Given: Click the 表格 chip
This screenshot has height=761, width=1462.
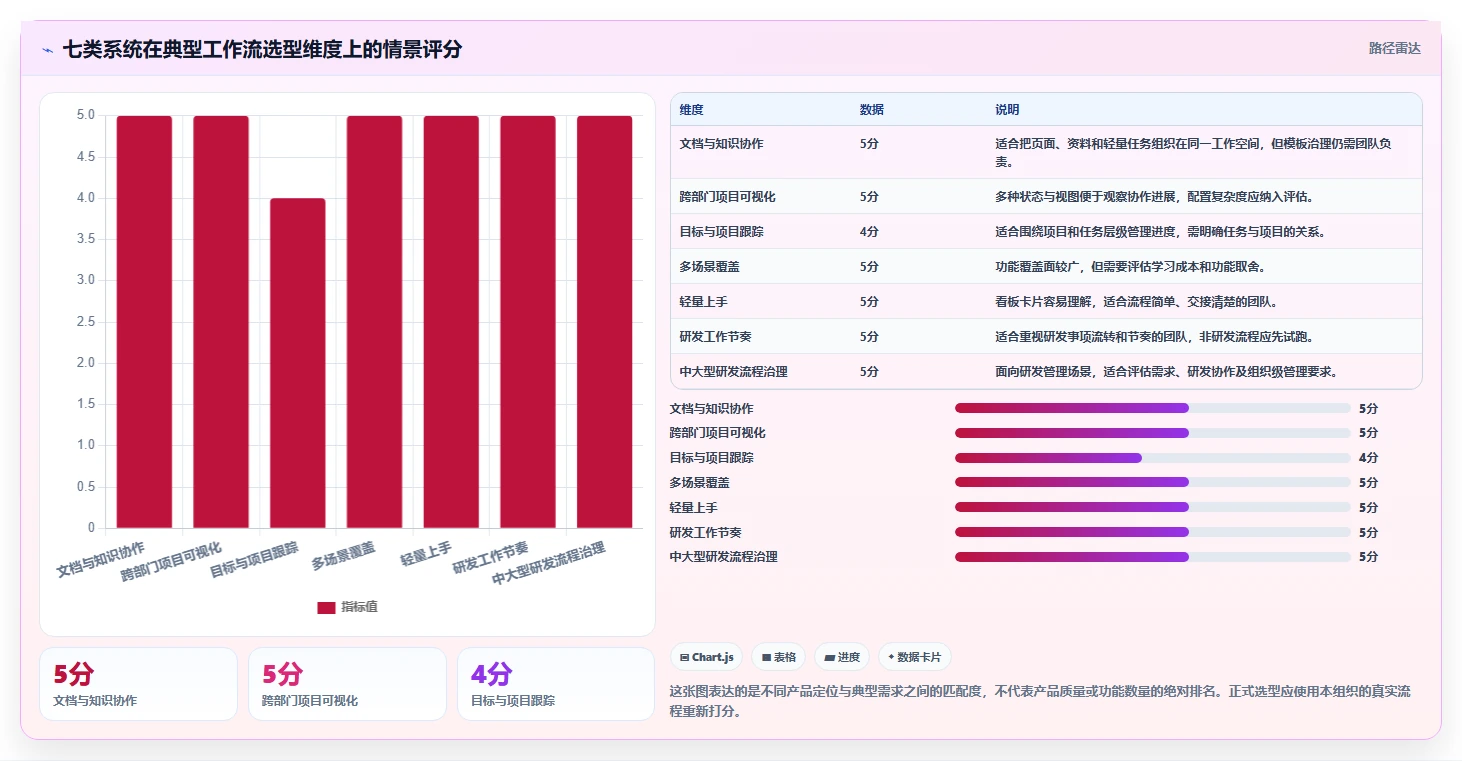Looking at the screenshot, I should point(778,657).
